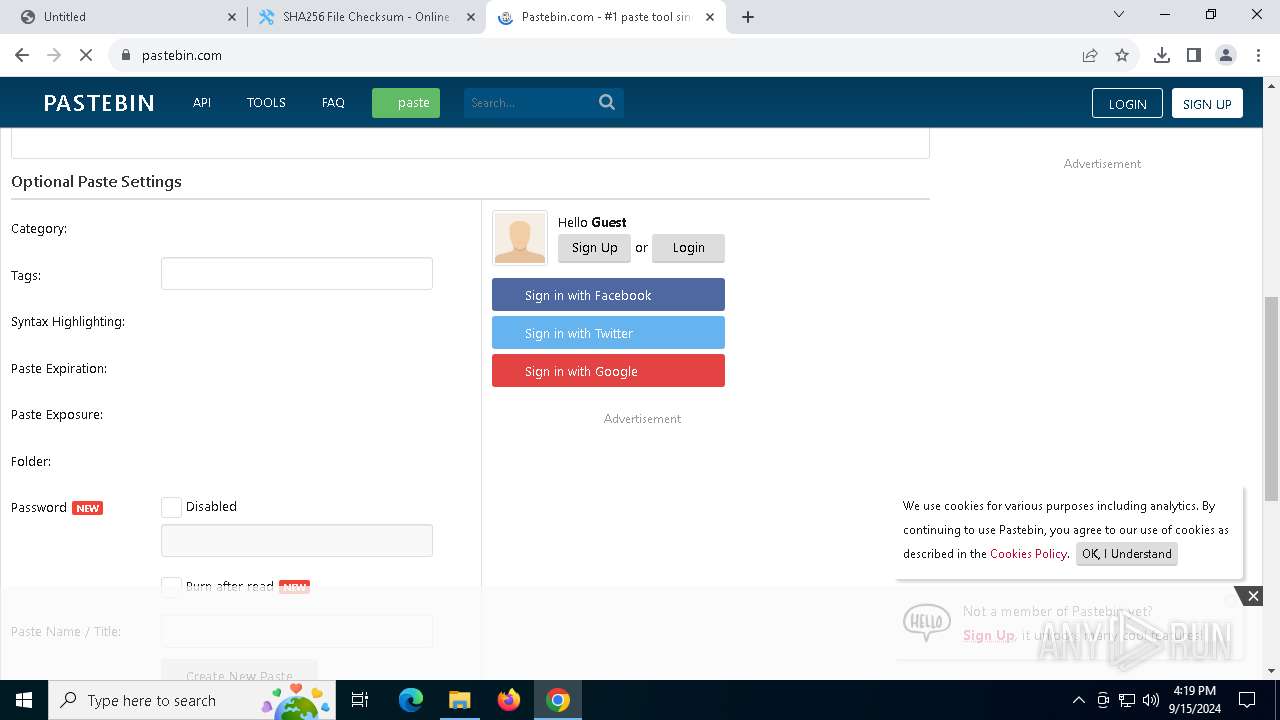Open the API menu item
Screen dimensions: 1280x720
pyautogui.click(x=202, y=102)
